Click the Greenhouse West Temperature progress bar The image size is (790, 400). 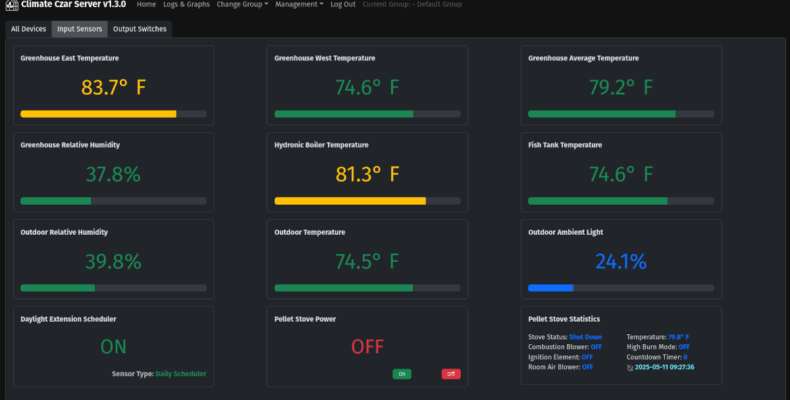[367, 114]
